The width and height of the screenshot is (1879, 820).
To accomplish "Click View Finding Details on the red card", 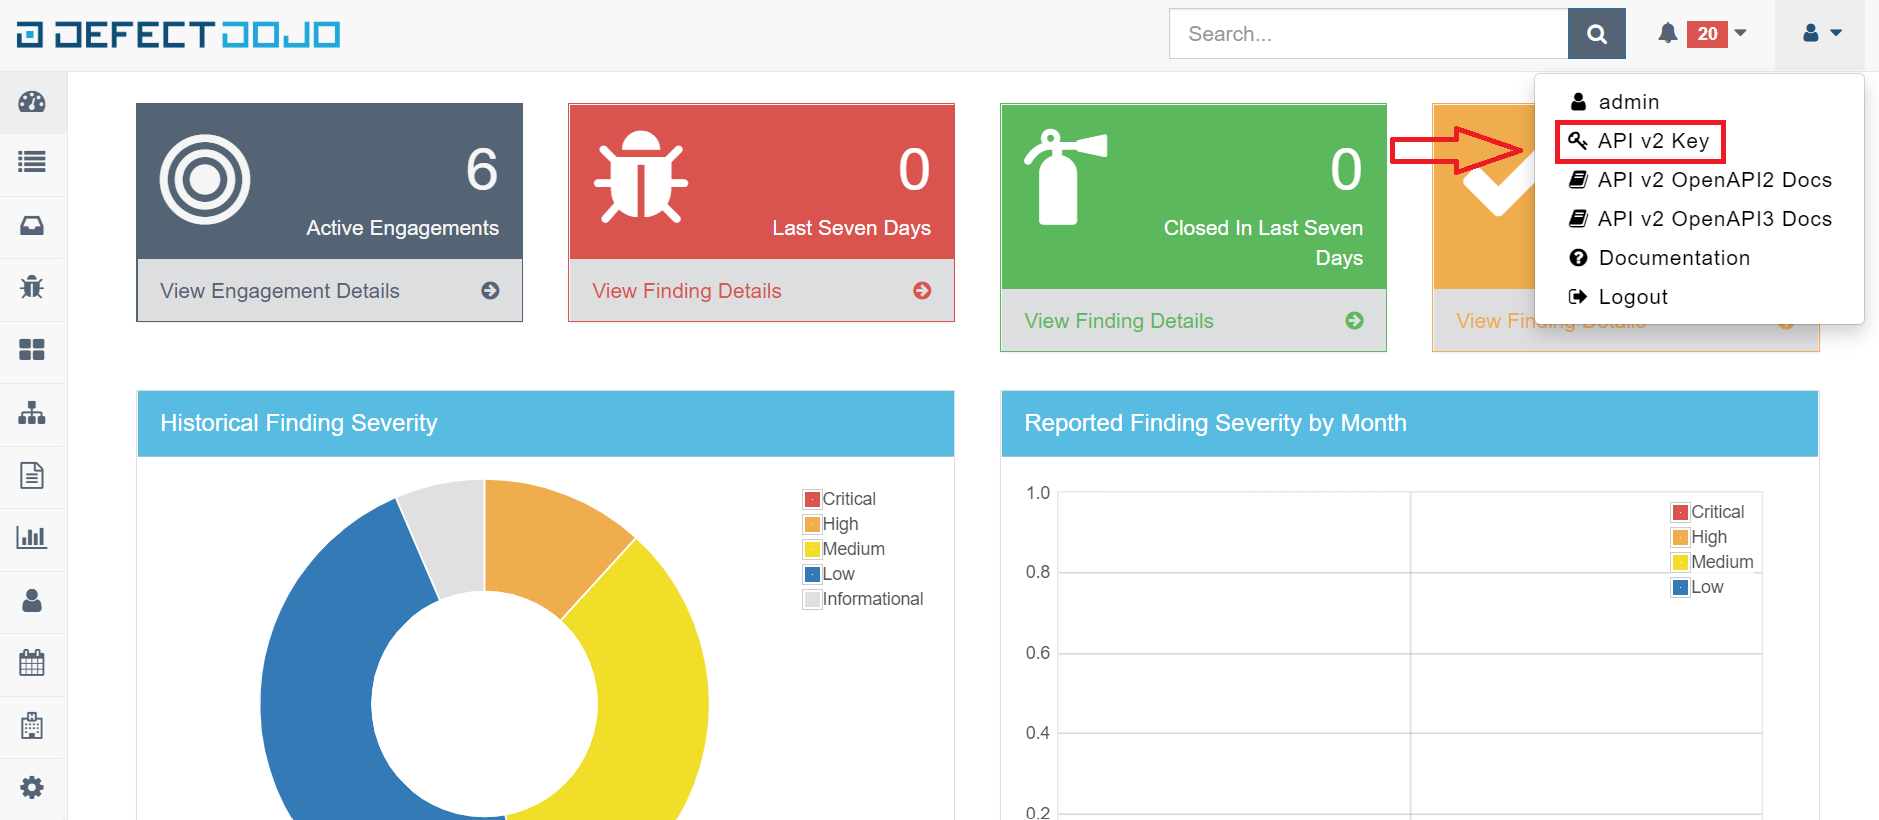I will (687, 291).
